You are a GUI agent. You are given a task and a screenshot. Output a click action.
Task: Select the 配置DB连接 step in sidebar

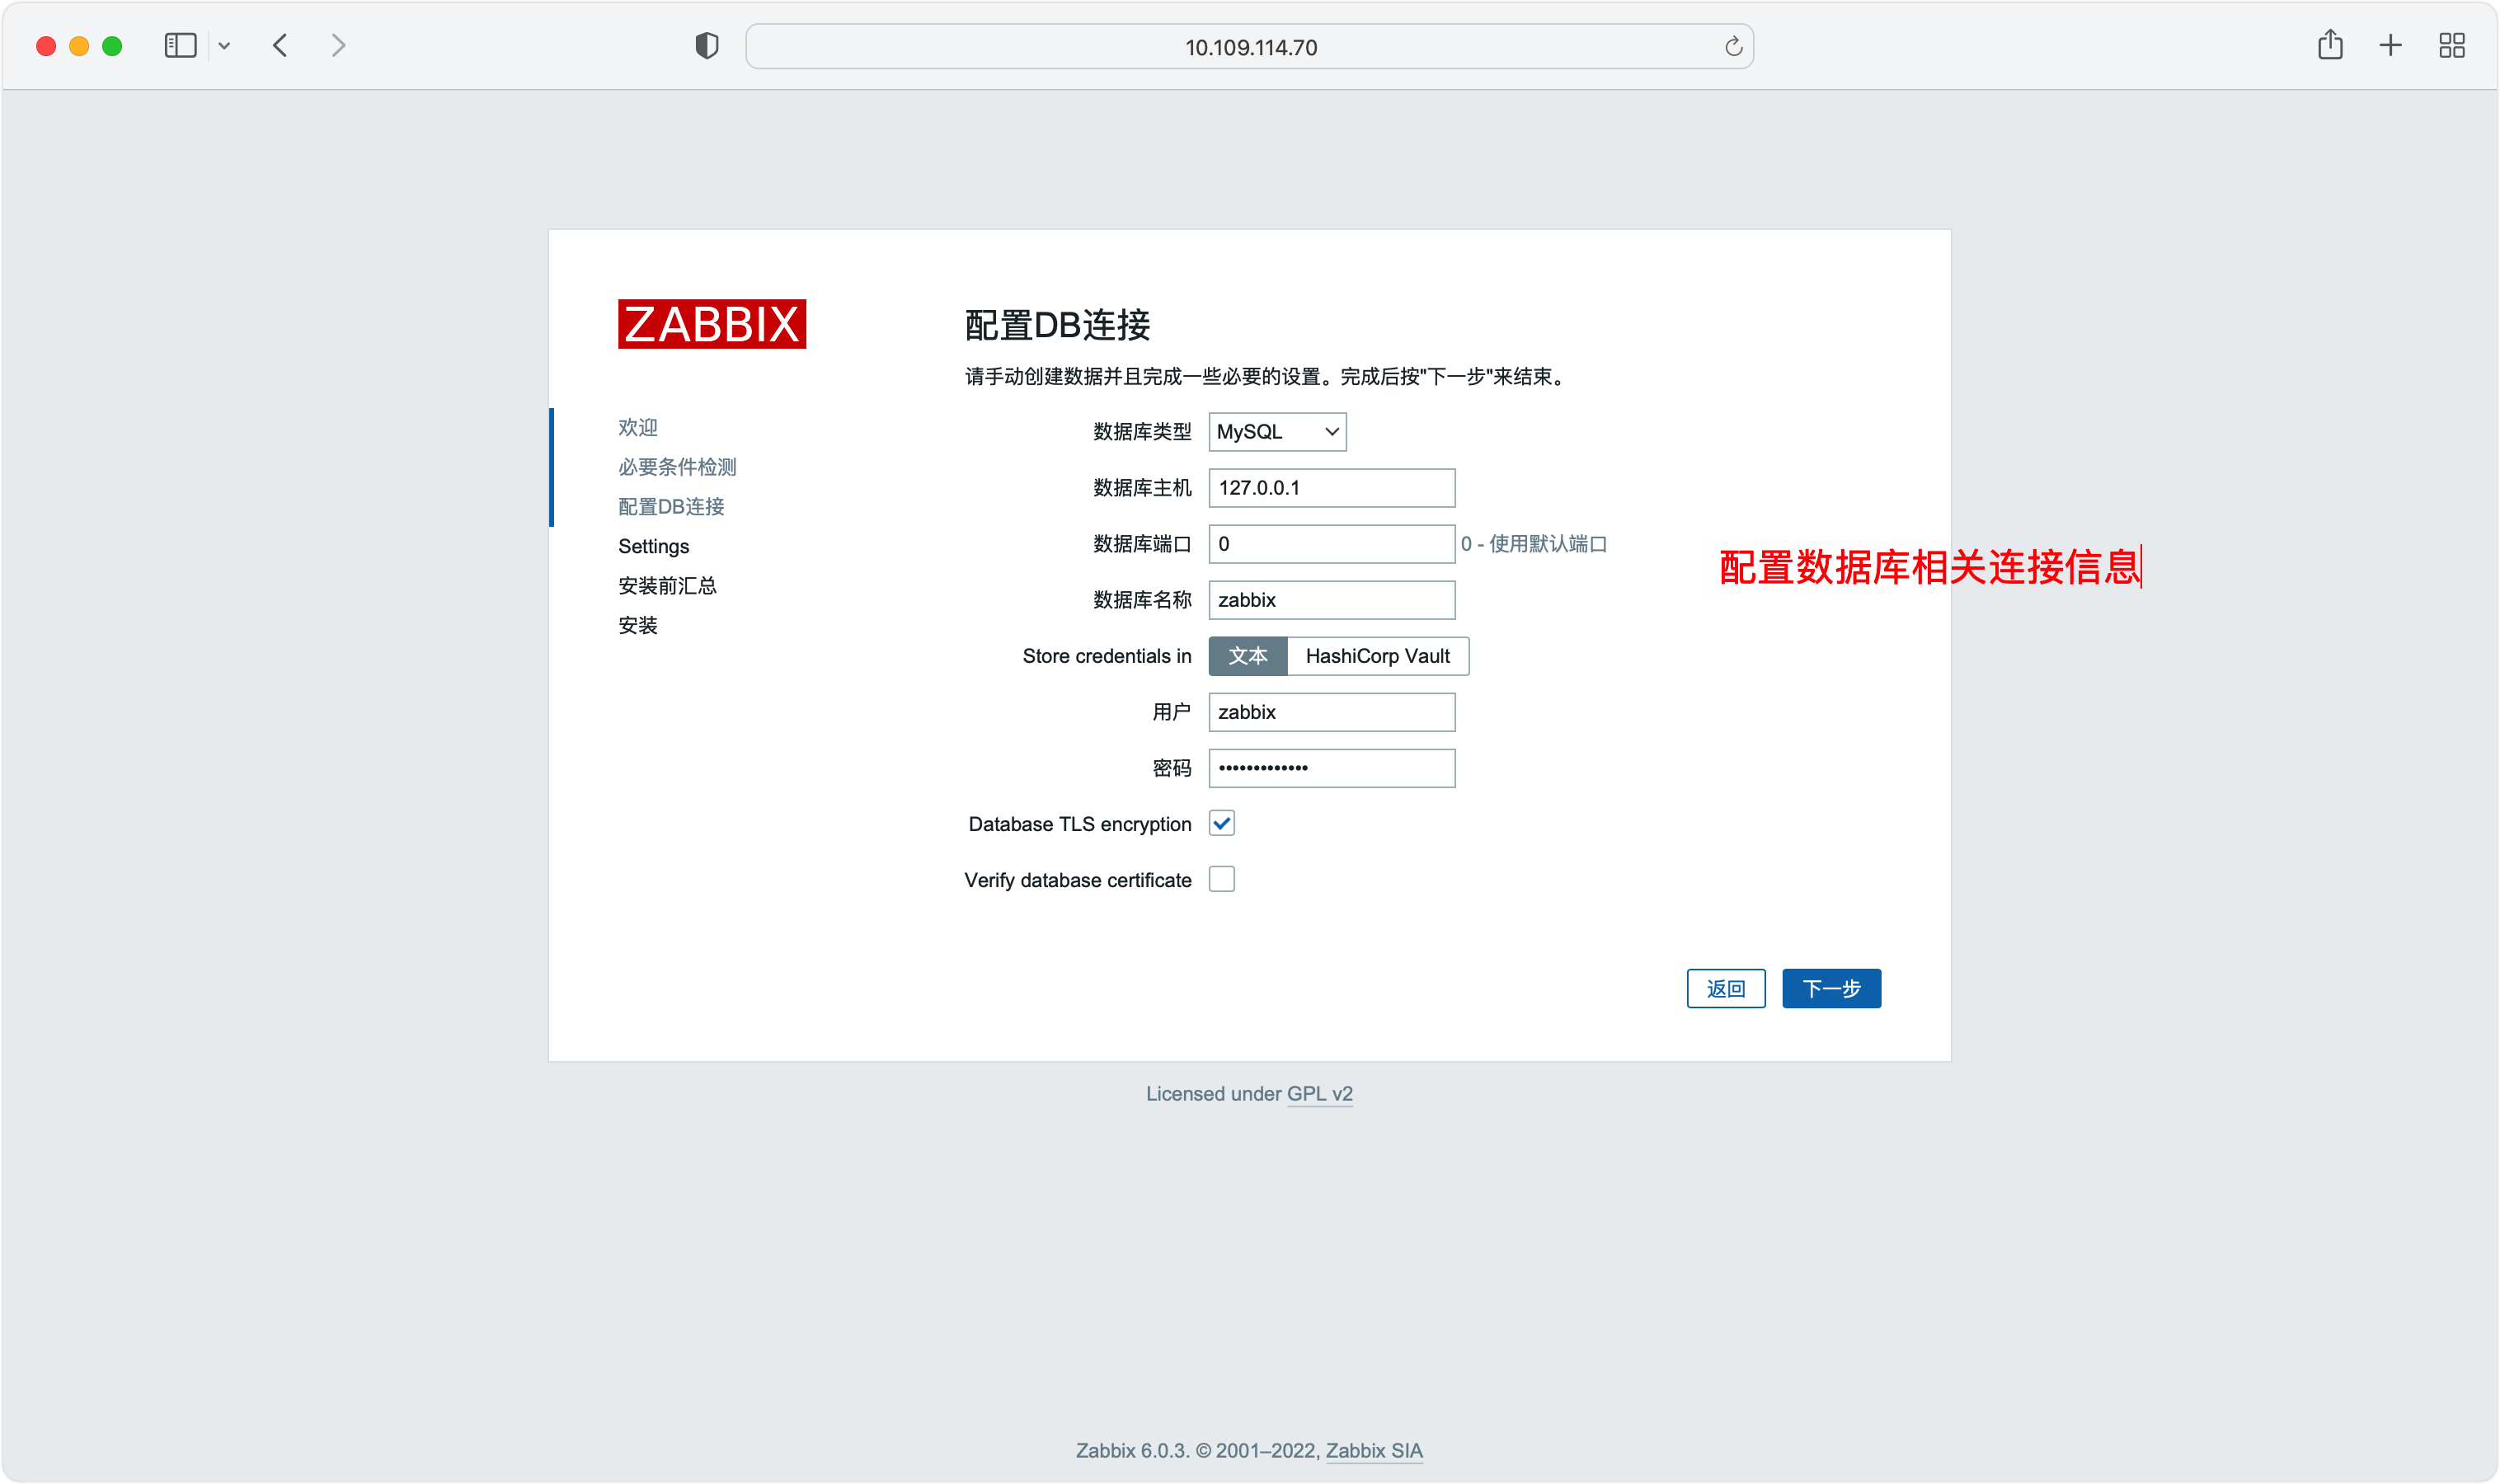pos(671,507)
